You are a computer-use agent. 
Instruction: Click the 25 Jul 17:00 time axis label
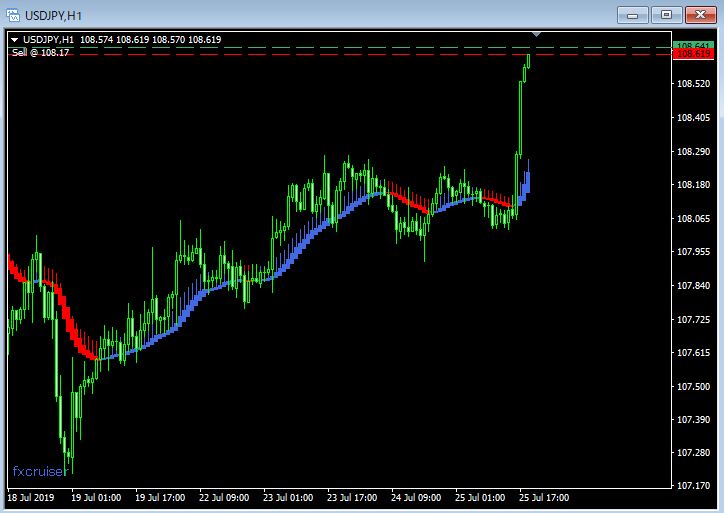pyautogui.click(x=544, y=498)
